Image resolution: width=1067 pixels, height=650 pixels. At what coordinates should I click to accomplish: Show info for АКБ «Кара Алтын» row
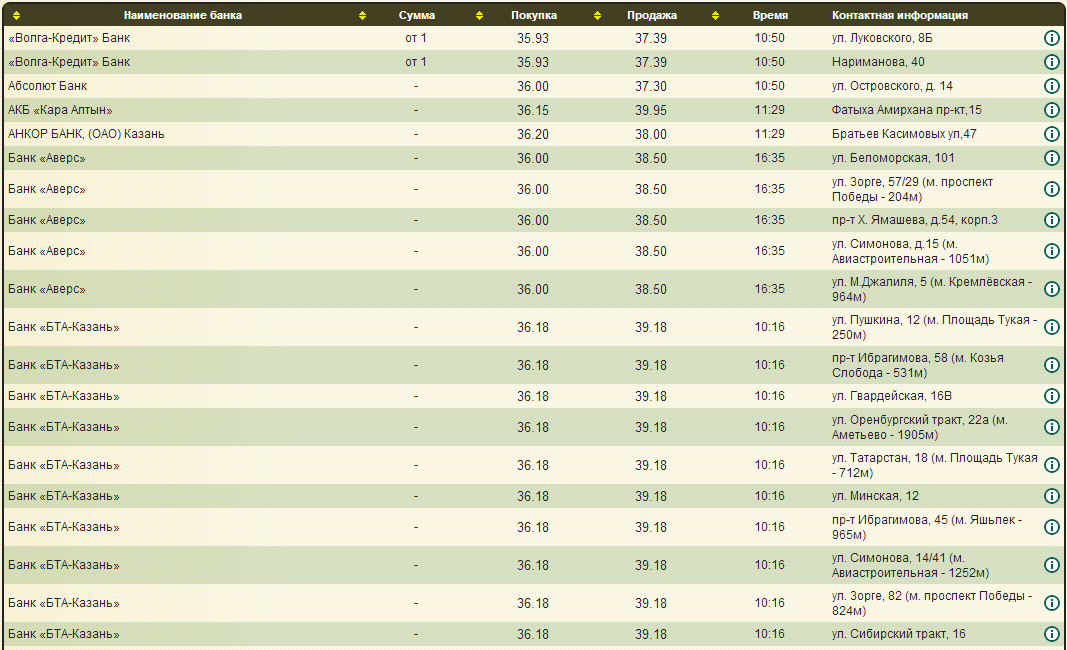1051,110
